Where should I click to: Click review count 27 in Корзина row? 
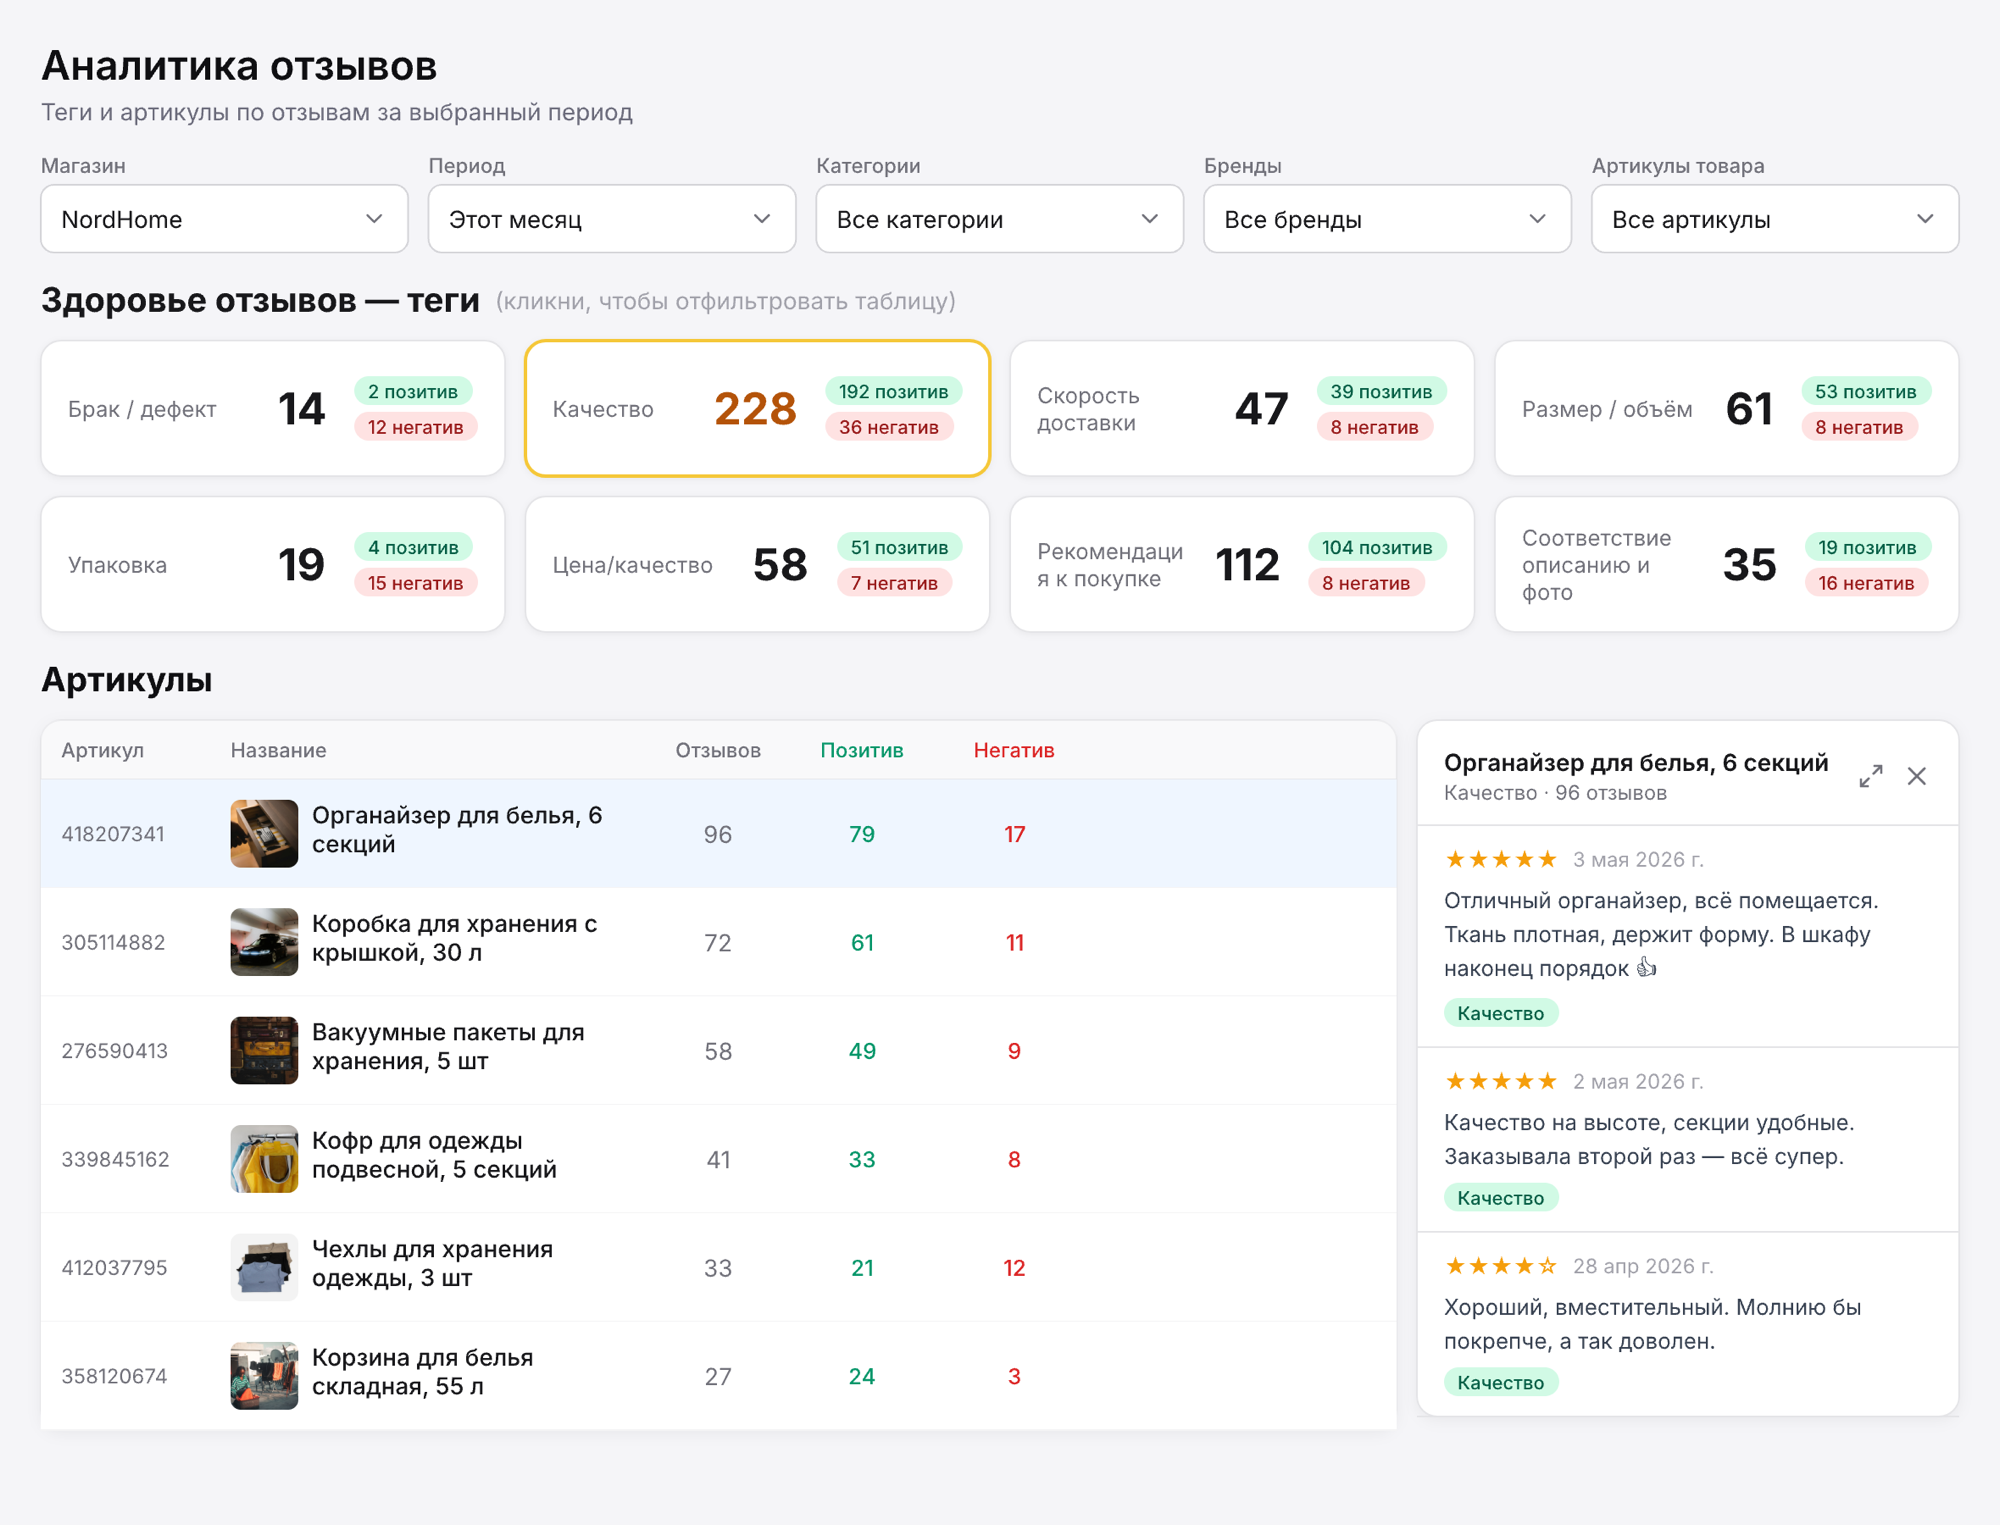718,1376
